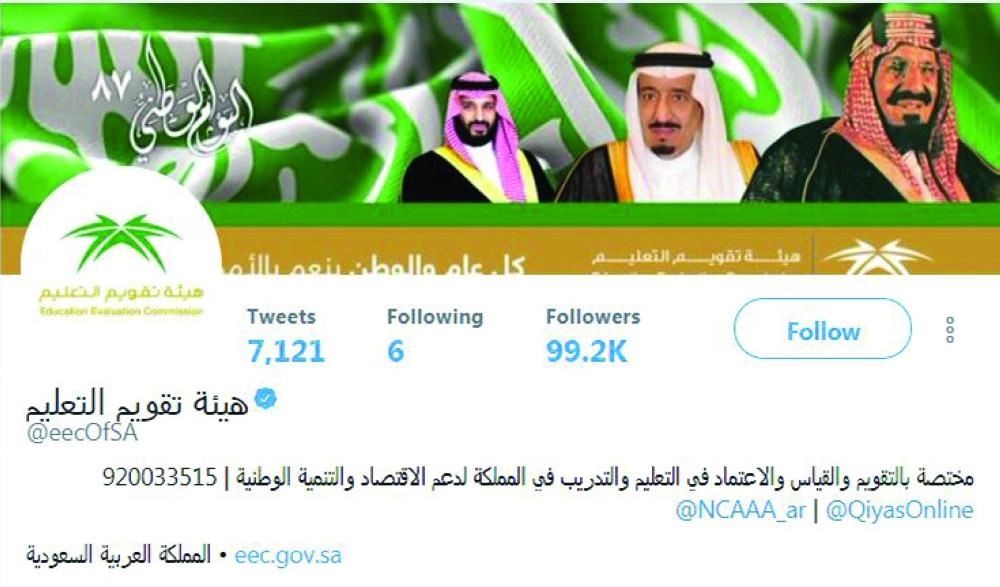Open the three-dot more options menu

(x=950, y=330)
